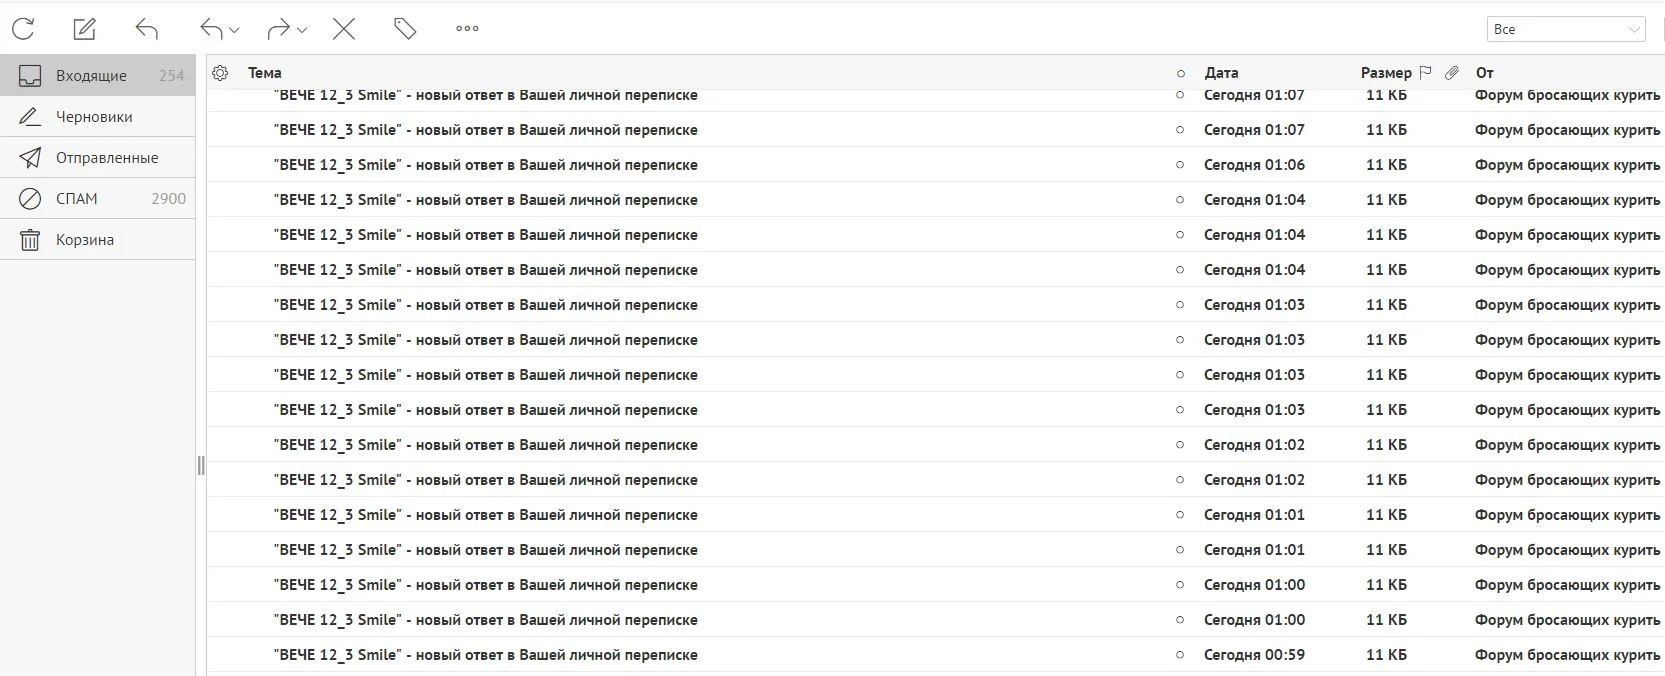Delete the selected message with the X icon
Image resolution: width=1665 pixels, height=676 pixels.
[x=344, y=29]
